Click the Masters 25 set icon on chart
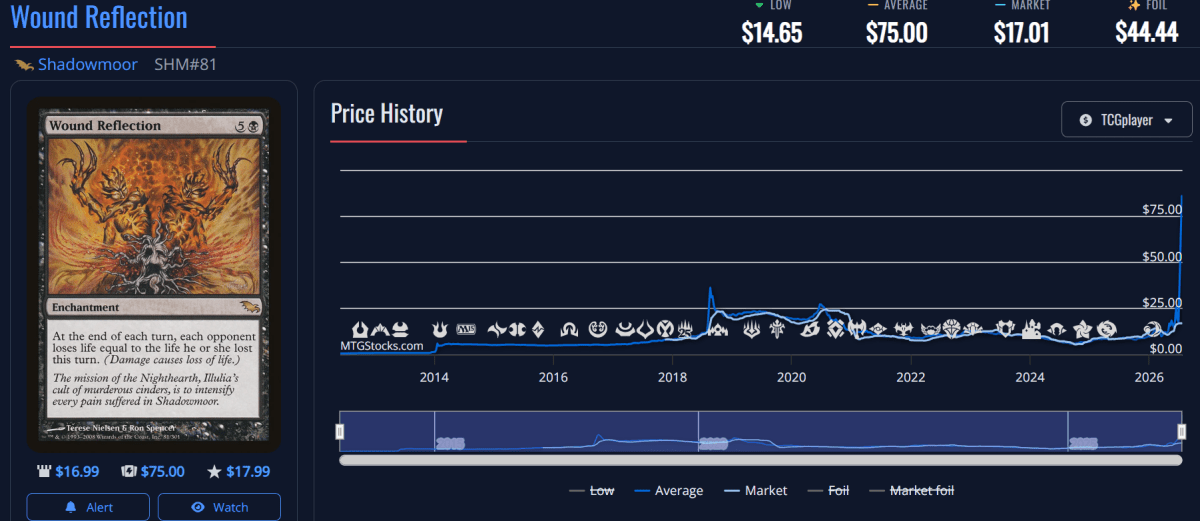Image resolution: width=1200 pixels, height=521 pixels. 685,329
